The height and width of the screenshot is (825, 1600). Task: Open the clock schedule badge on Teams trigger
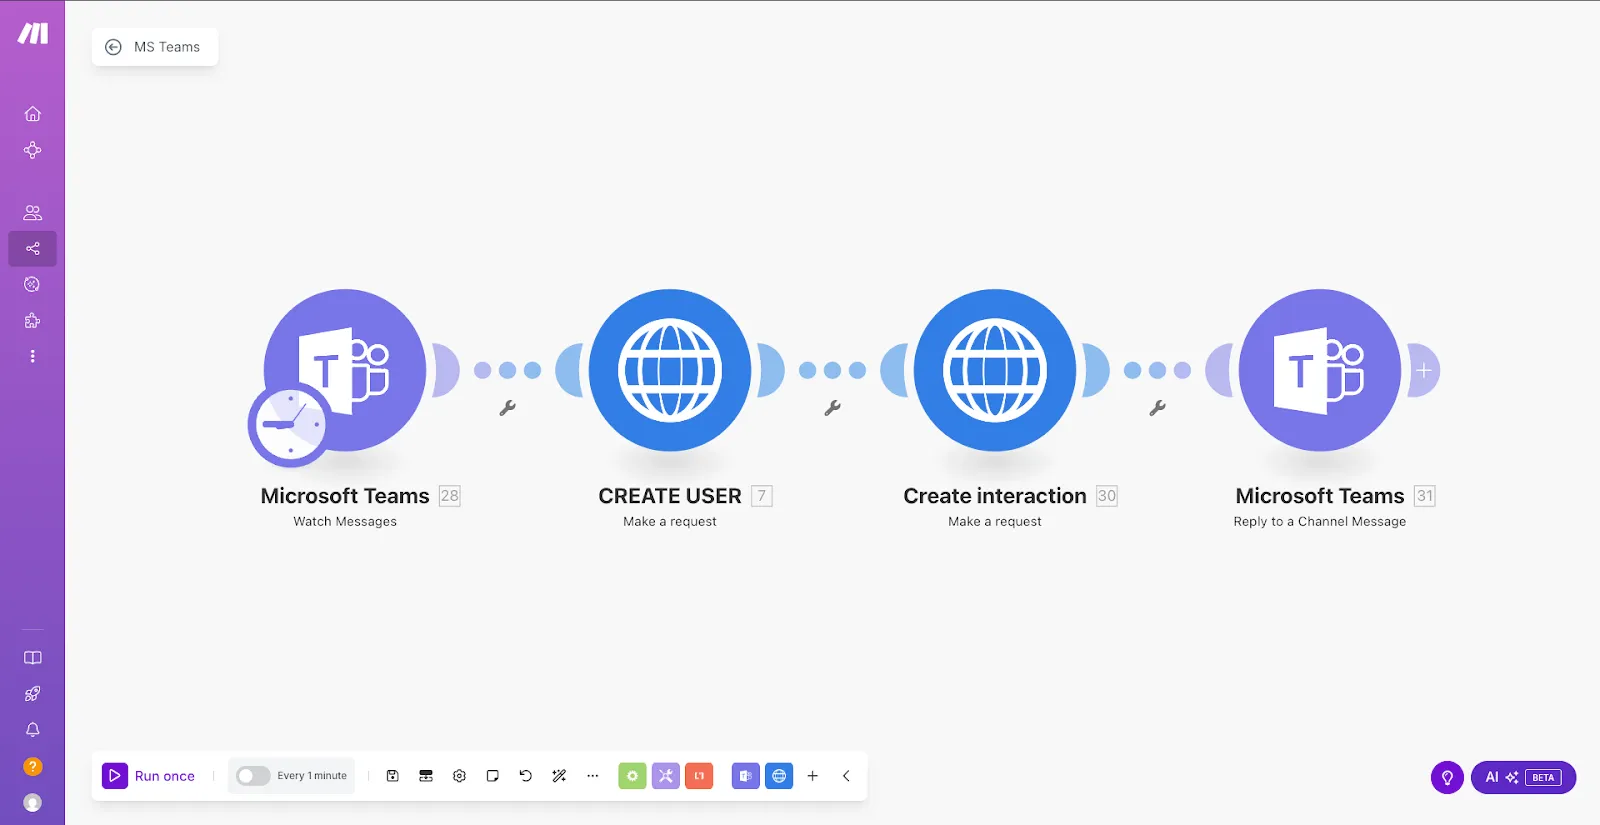coord(289,425)
